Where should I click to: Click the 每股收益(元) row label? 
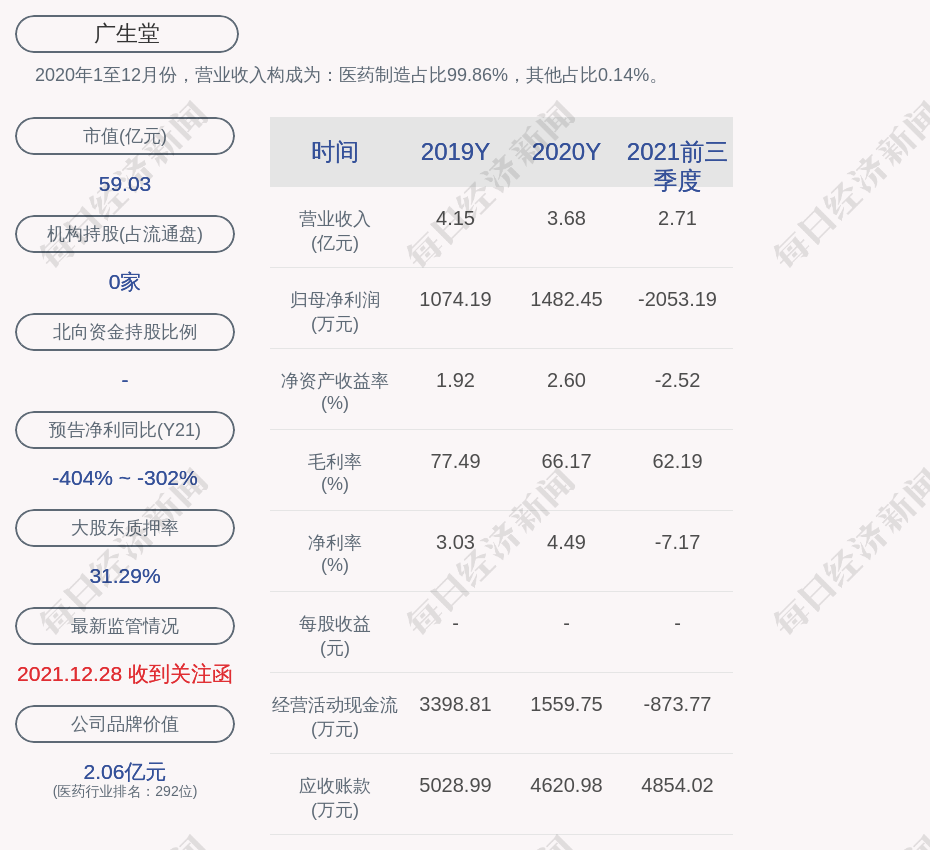coord(335,636)
